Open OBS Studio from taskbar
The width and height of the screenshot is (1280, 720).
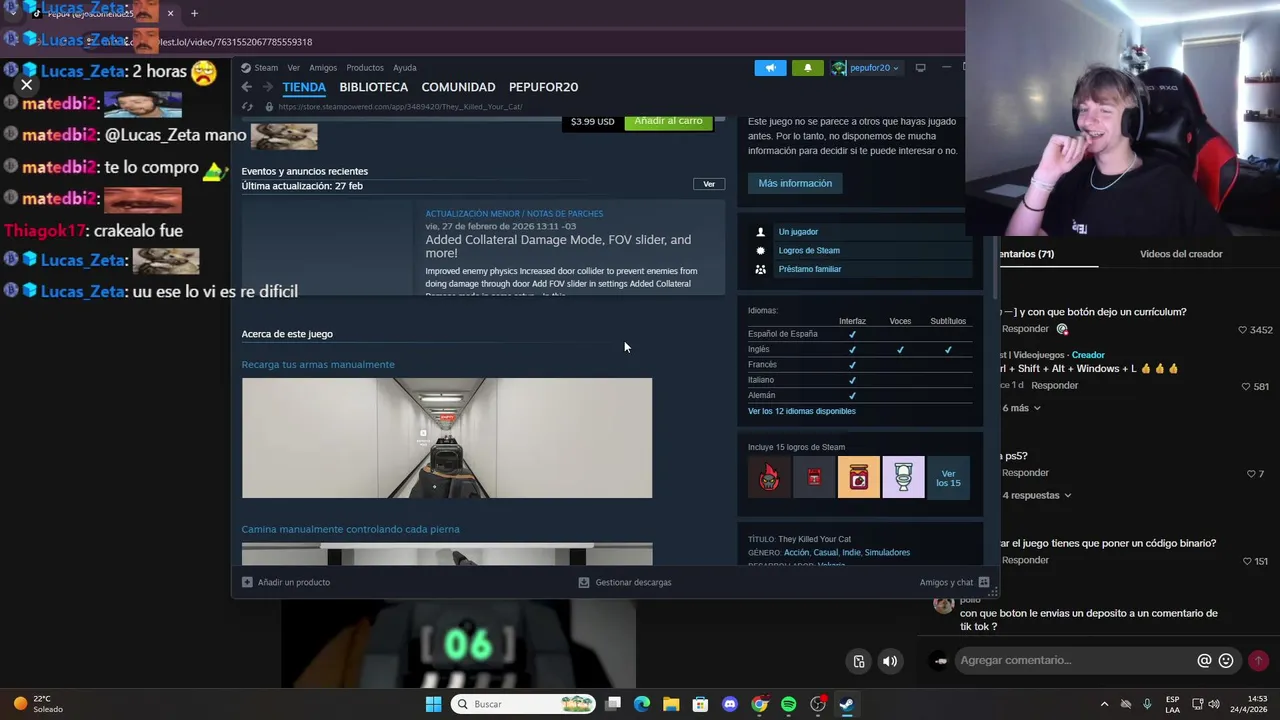coord(818,704)
